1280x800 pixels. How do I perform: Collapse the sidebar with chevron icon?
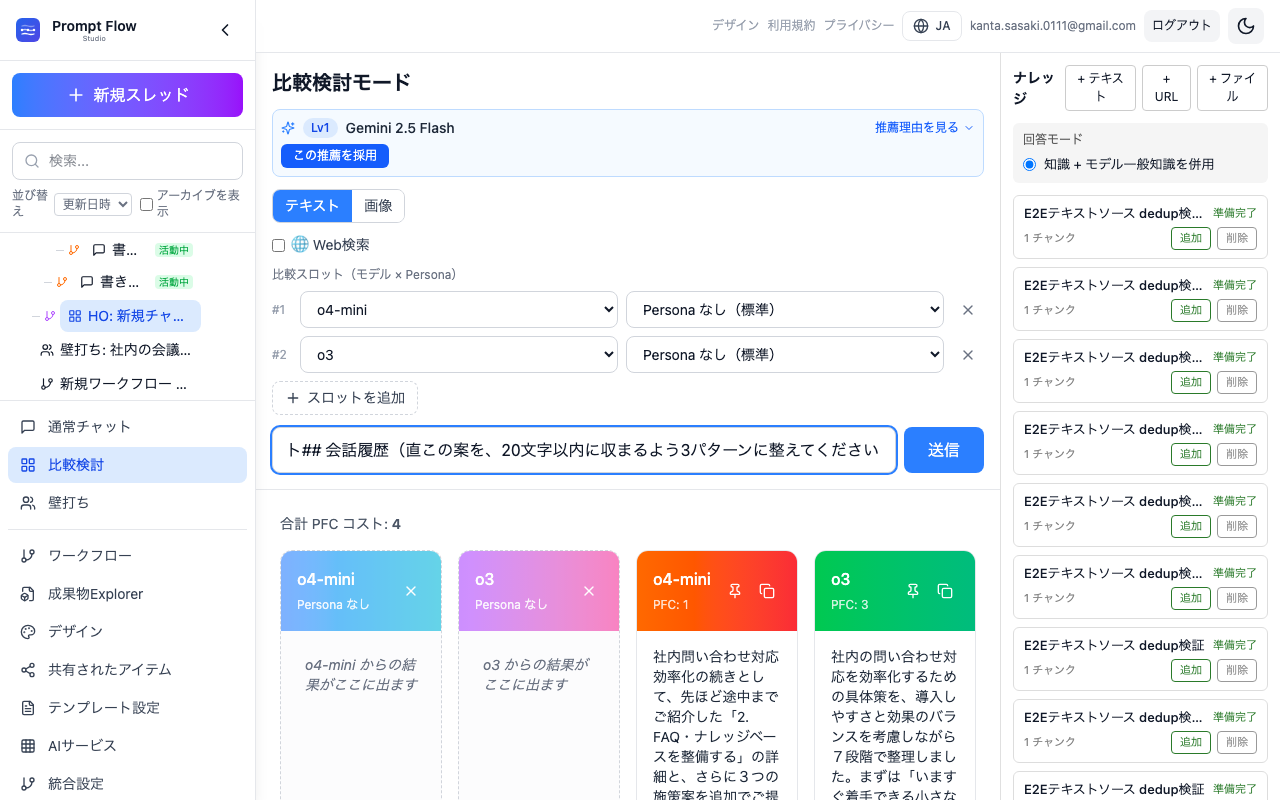tap(225, 30)
